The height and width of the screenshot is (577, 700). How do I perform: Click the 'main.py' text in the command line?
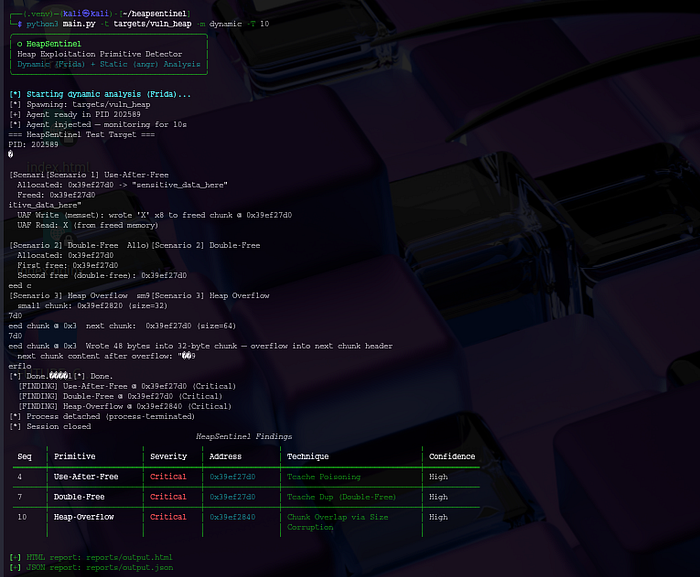coord(79,24)
